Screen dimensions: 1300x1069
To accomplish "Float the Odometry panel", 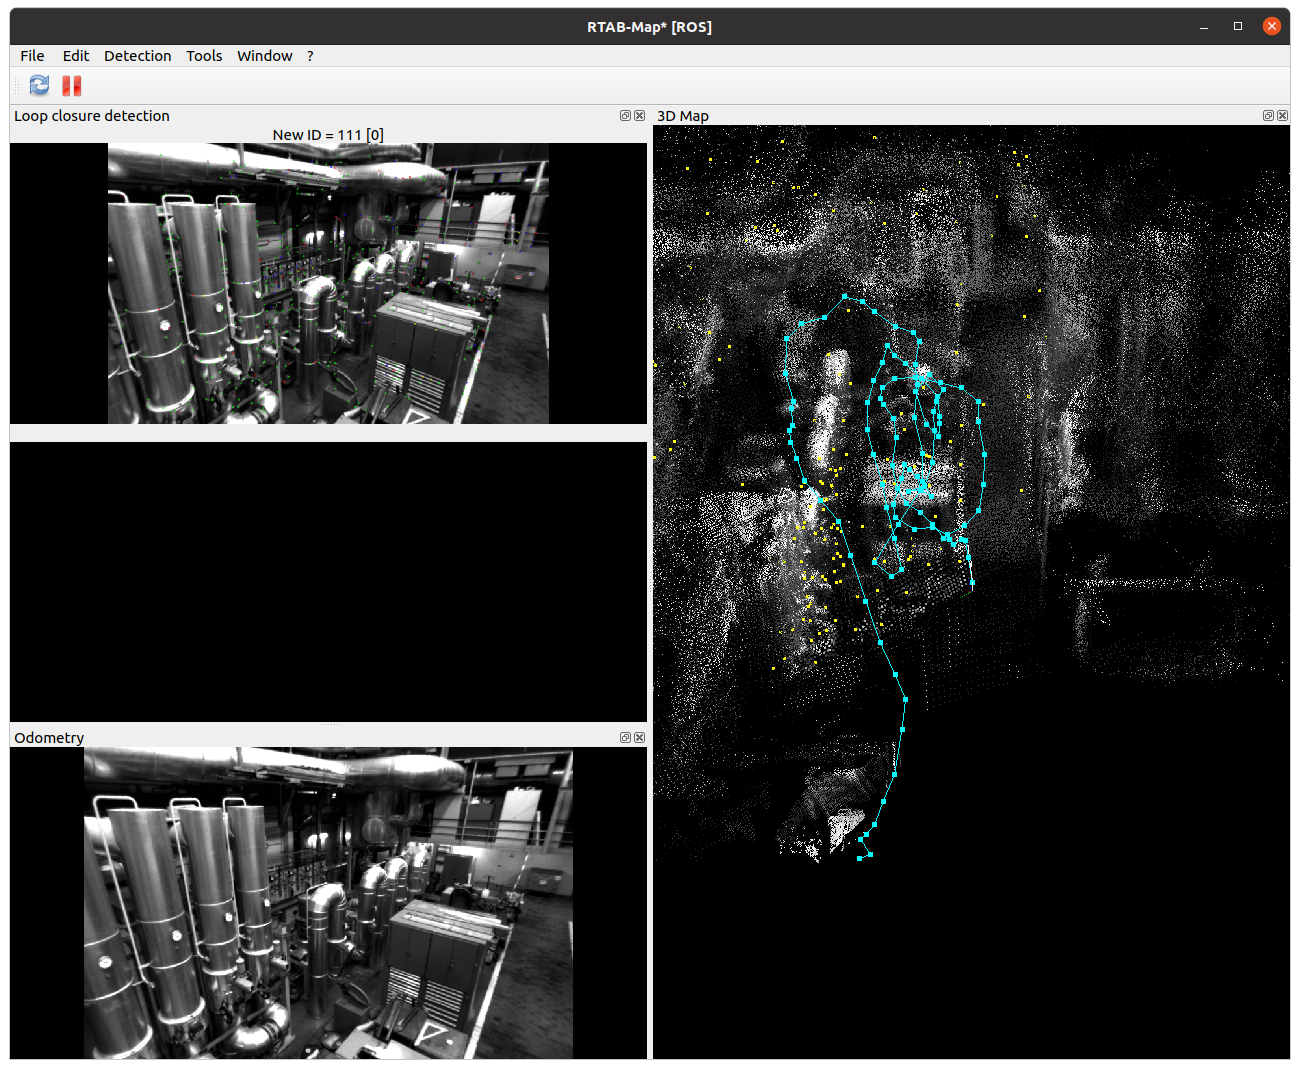I will pos(625,738).
